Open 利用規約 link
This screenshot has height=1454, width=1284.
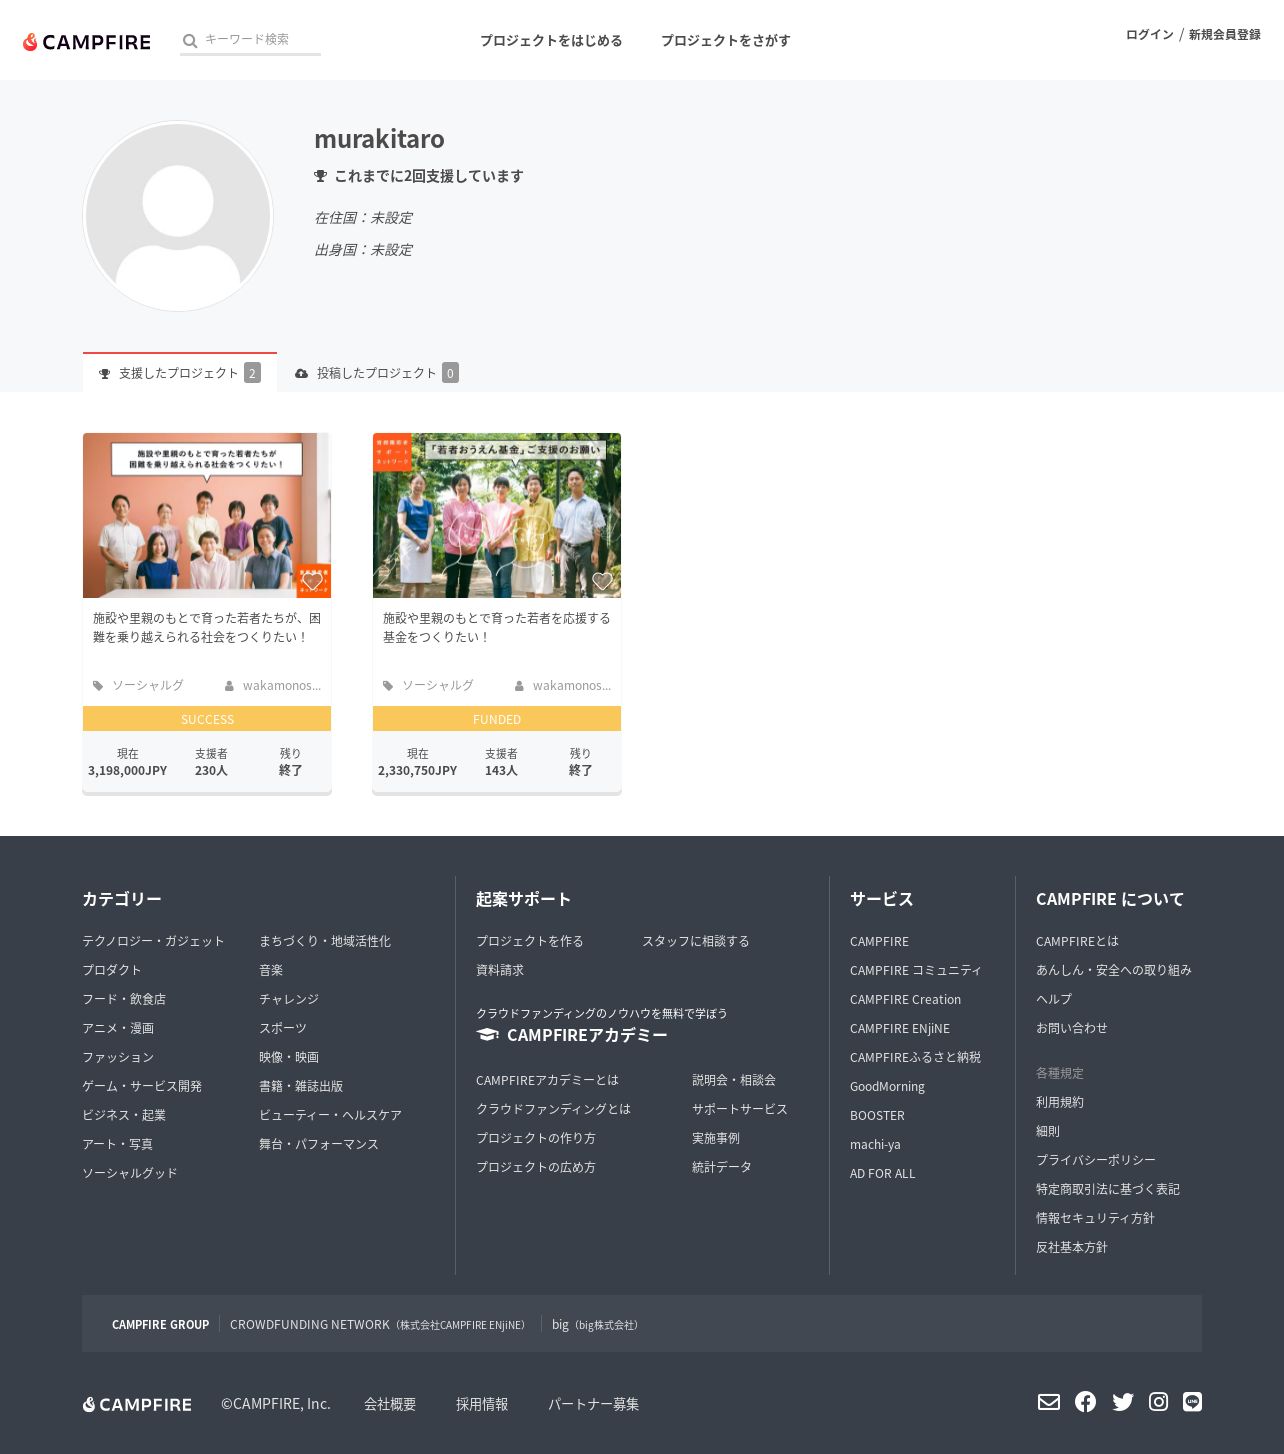1060,1102
